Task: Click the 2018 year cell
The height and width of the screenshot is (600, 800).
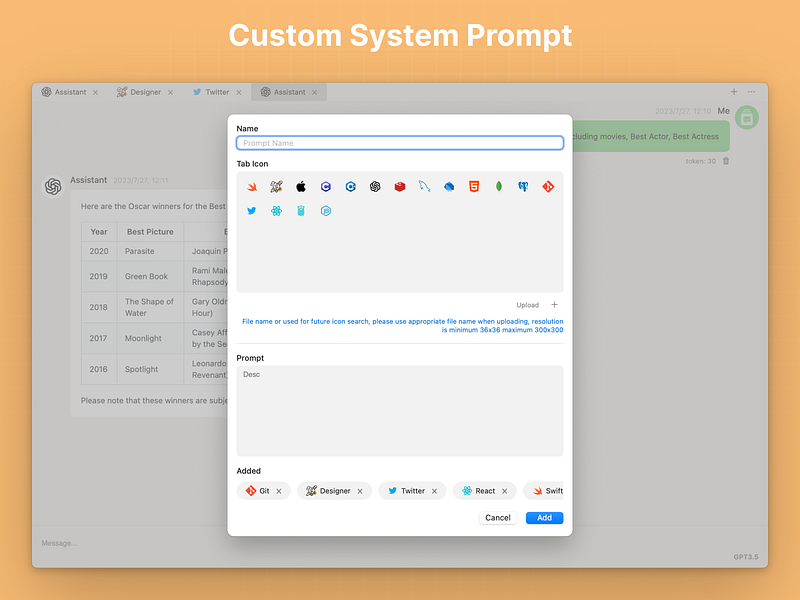Action: pyautogui.click(x=98, y=307)
